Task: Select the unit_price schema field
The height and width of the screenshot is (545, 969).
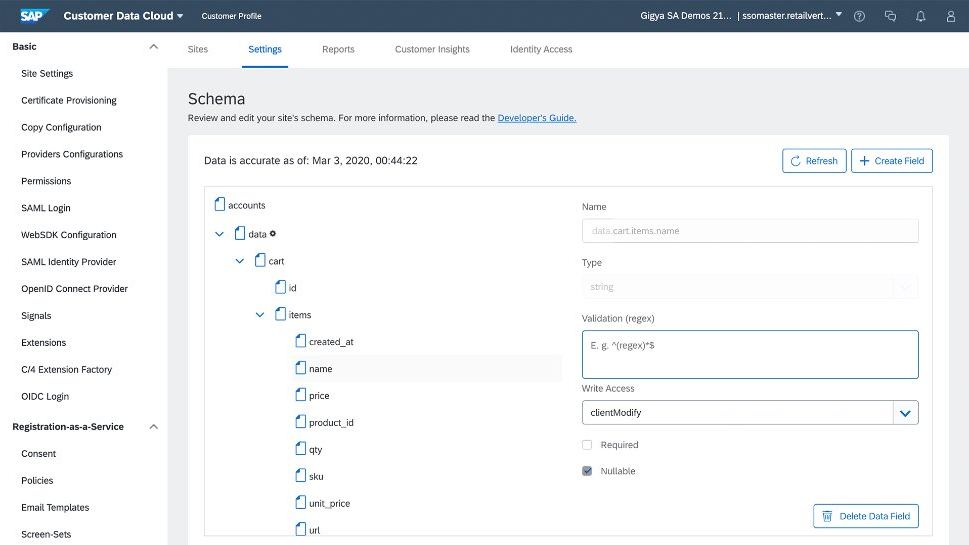Action: click(x=329, y=503)
